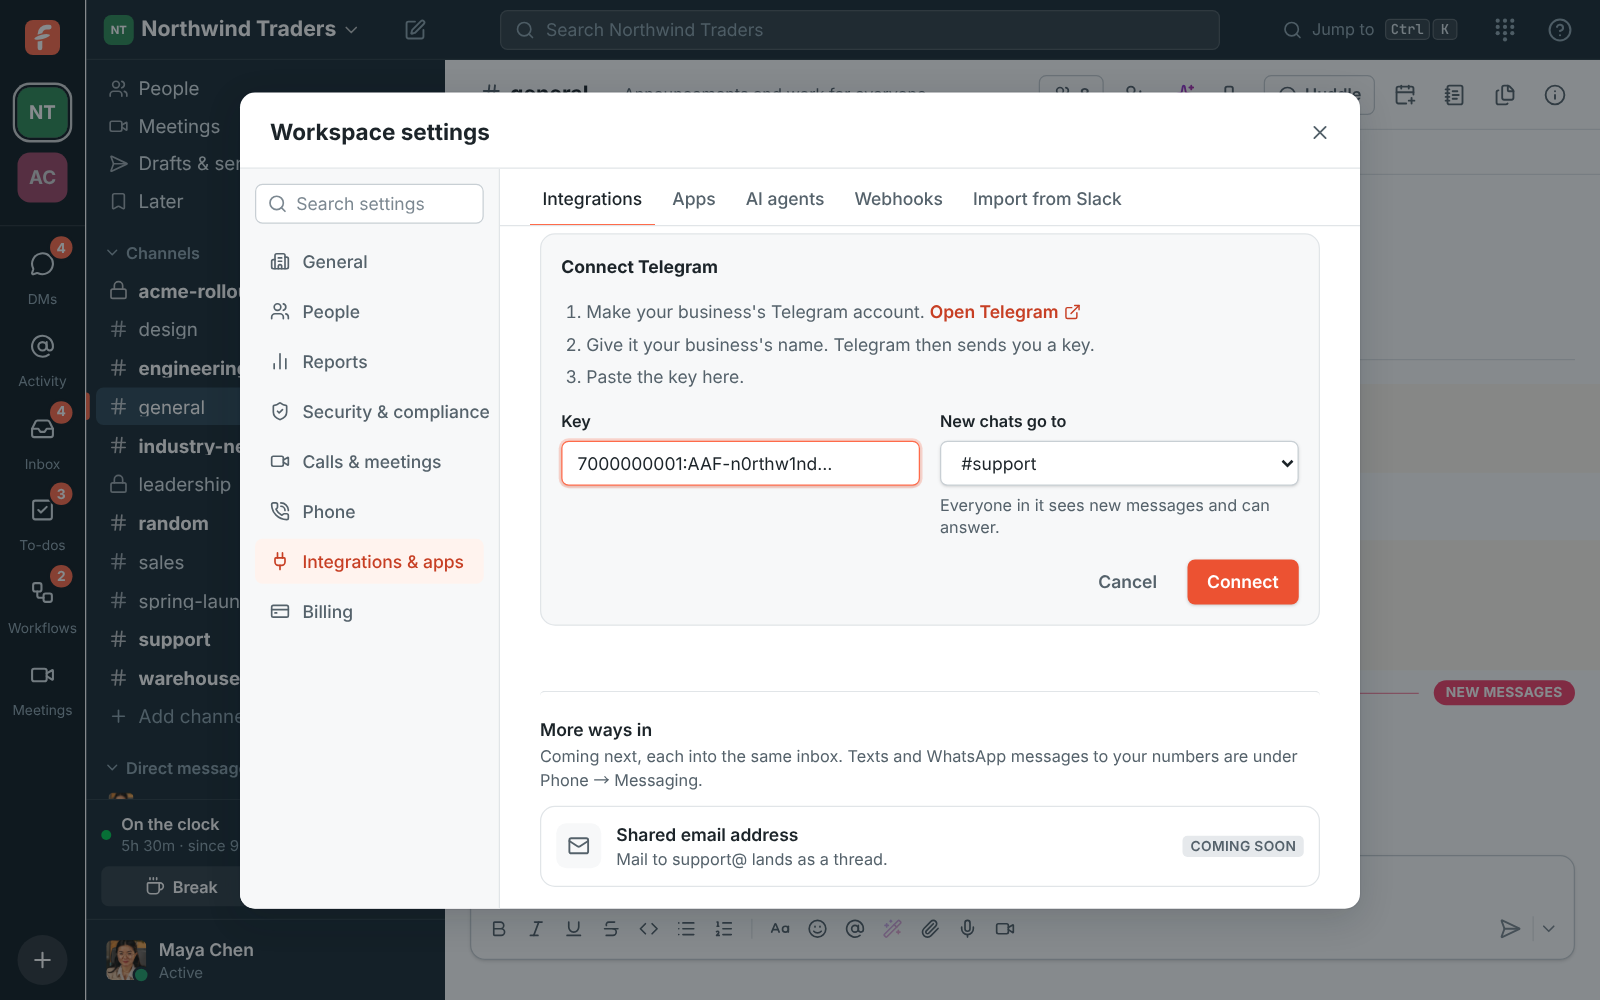Open the DMs icon in left rail

click(42, 264)
